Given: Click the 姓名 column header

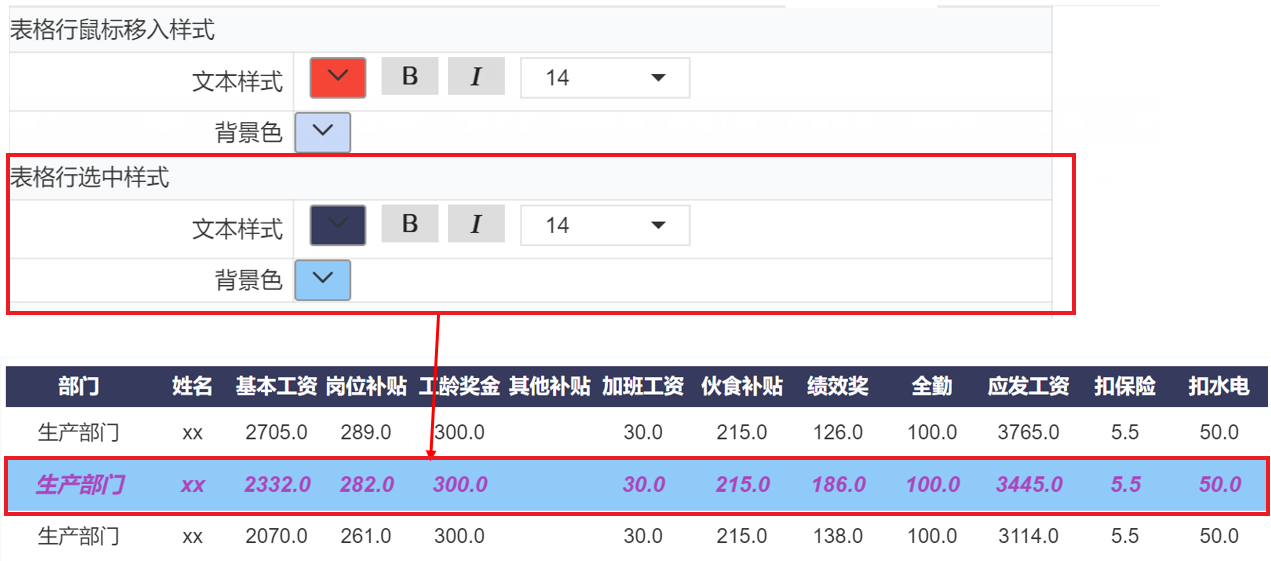Looking at the screenshot, I should (x=192, y=386).
